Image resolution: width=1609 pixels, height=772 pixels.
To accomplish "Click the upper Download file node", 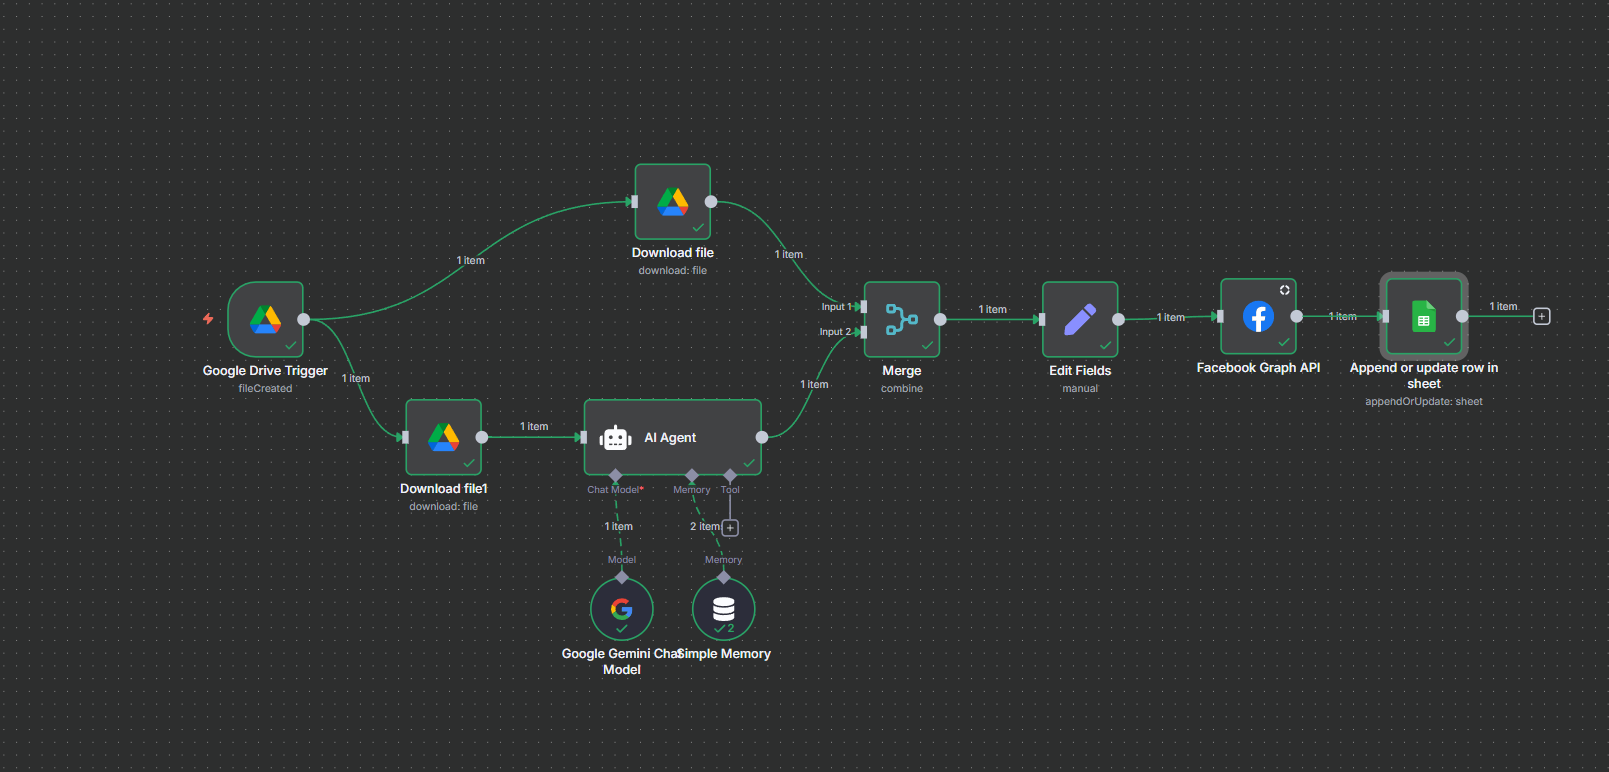I will point(672,202).
